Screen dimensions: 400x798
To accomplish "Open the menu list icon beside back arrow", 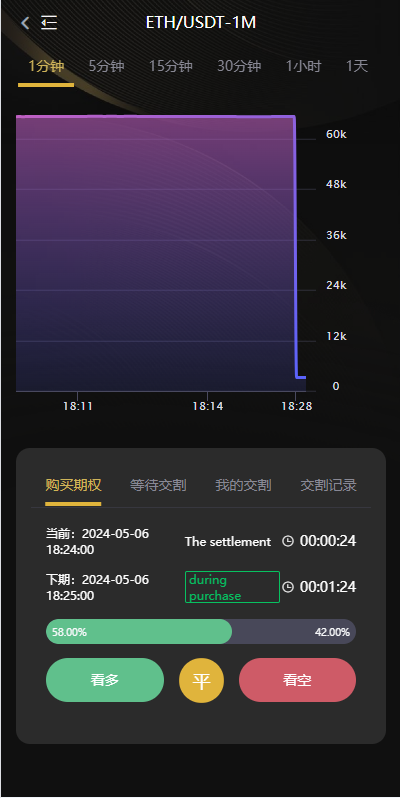I will 49,22.
